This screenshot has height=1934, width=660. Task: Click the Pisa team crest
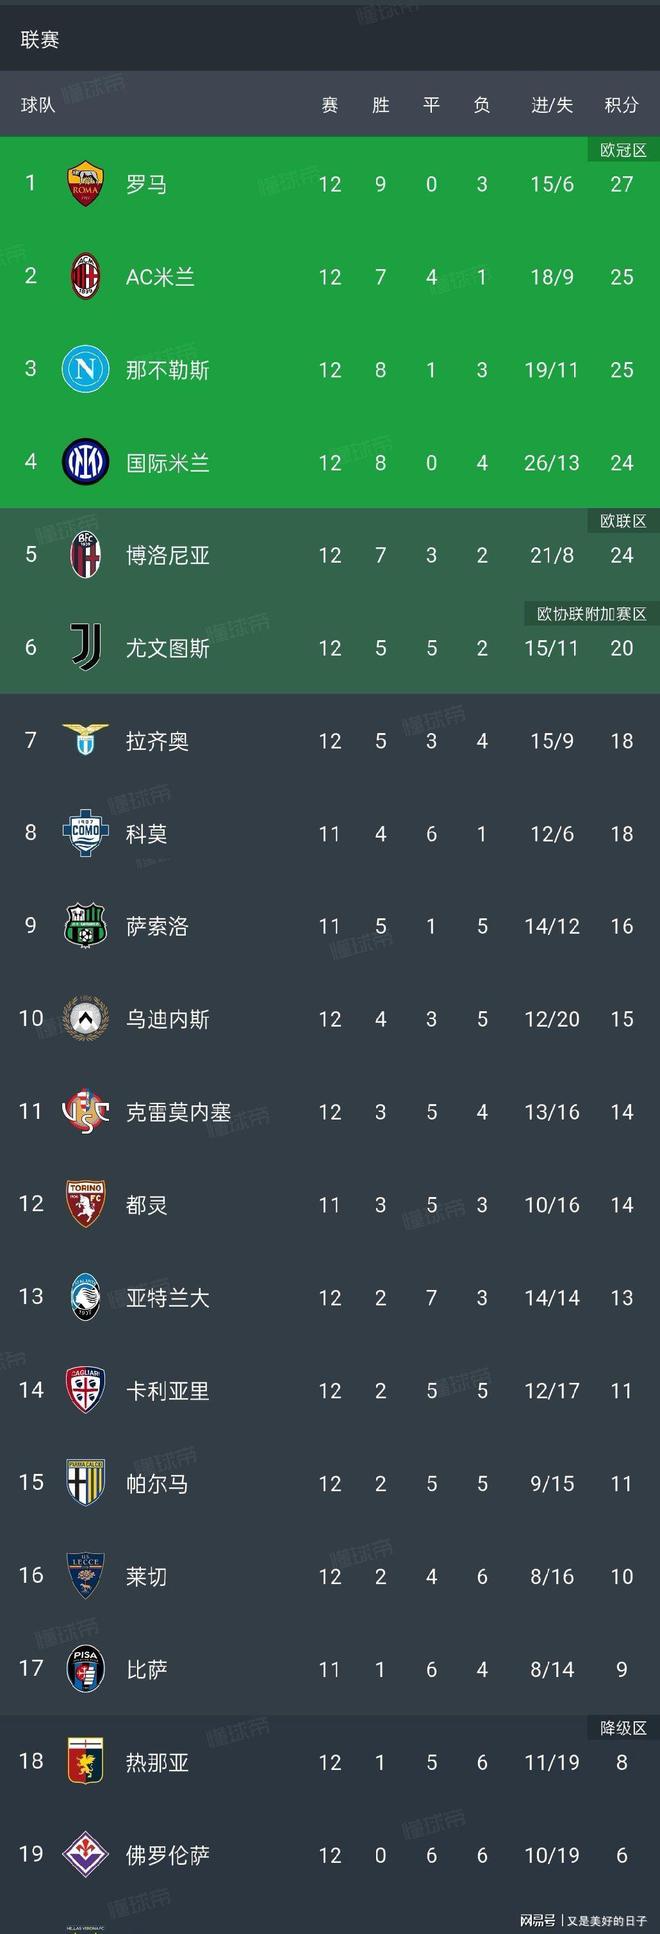[x=87, y=1668]
